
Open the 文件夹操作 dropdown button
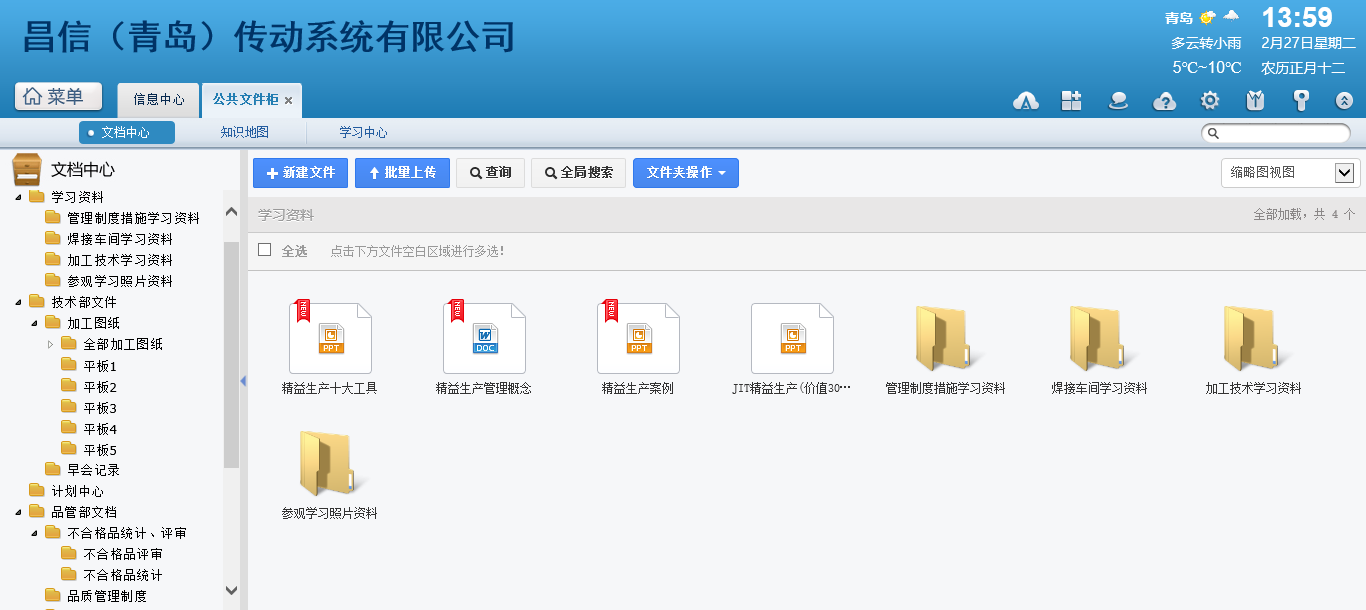tap(685, 173)
